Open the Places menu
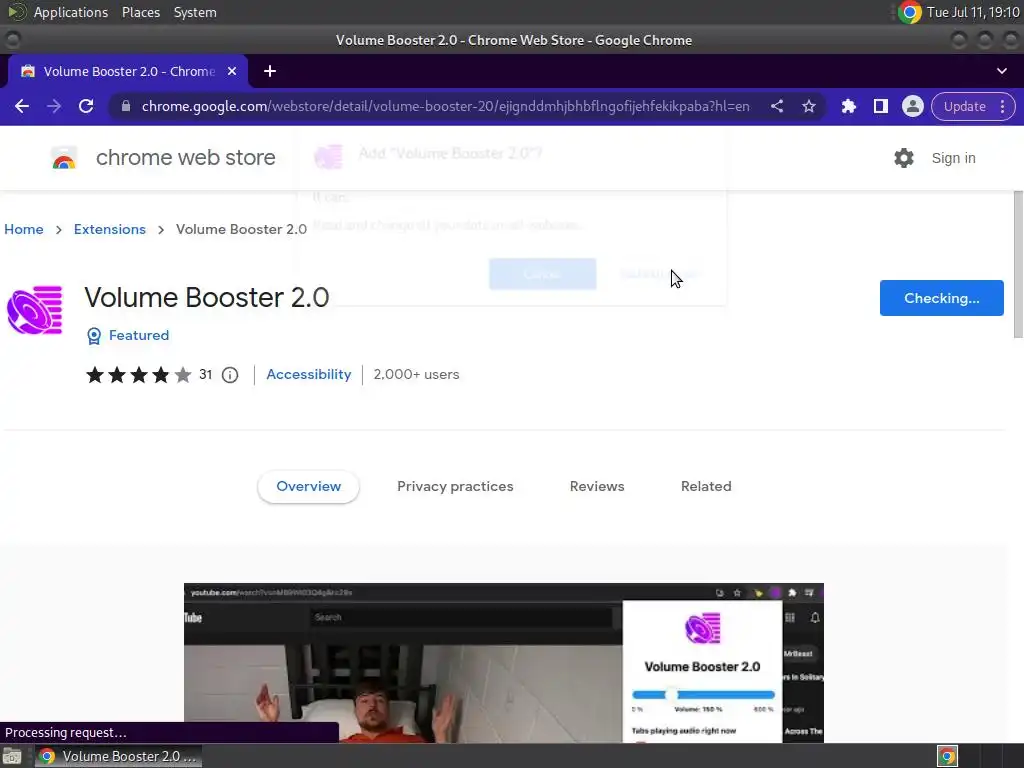 click(x=140, y=12)
